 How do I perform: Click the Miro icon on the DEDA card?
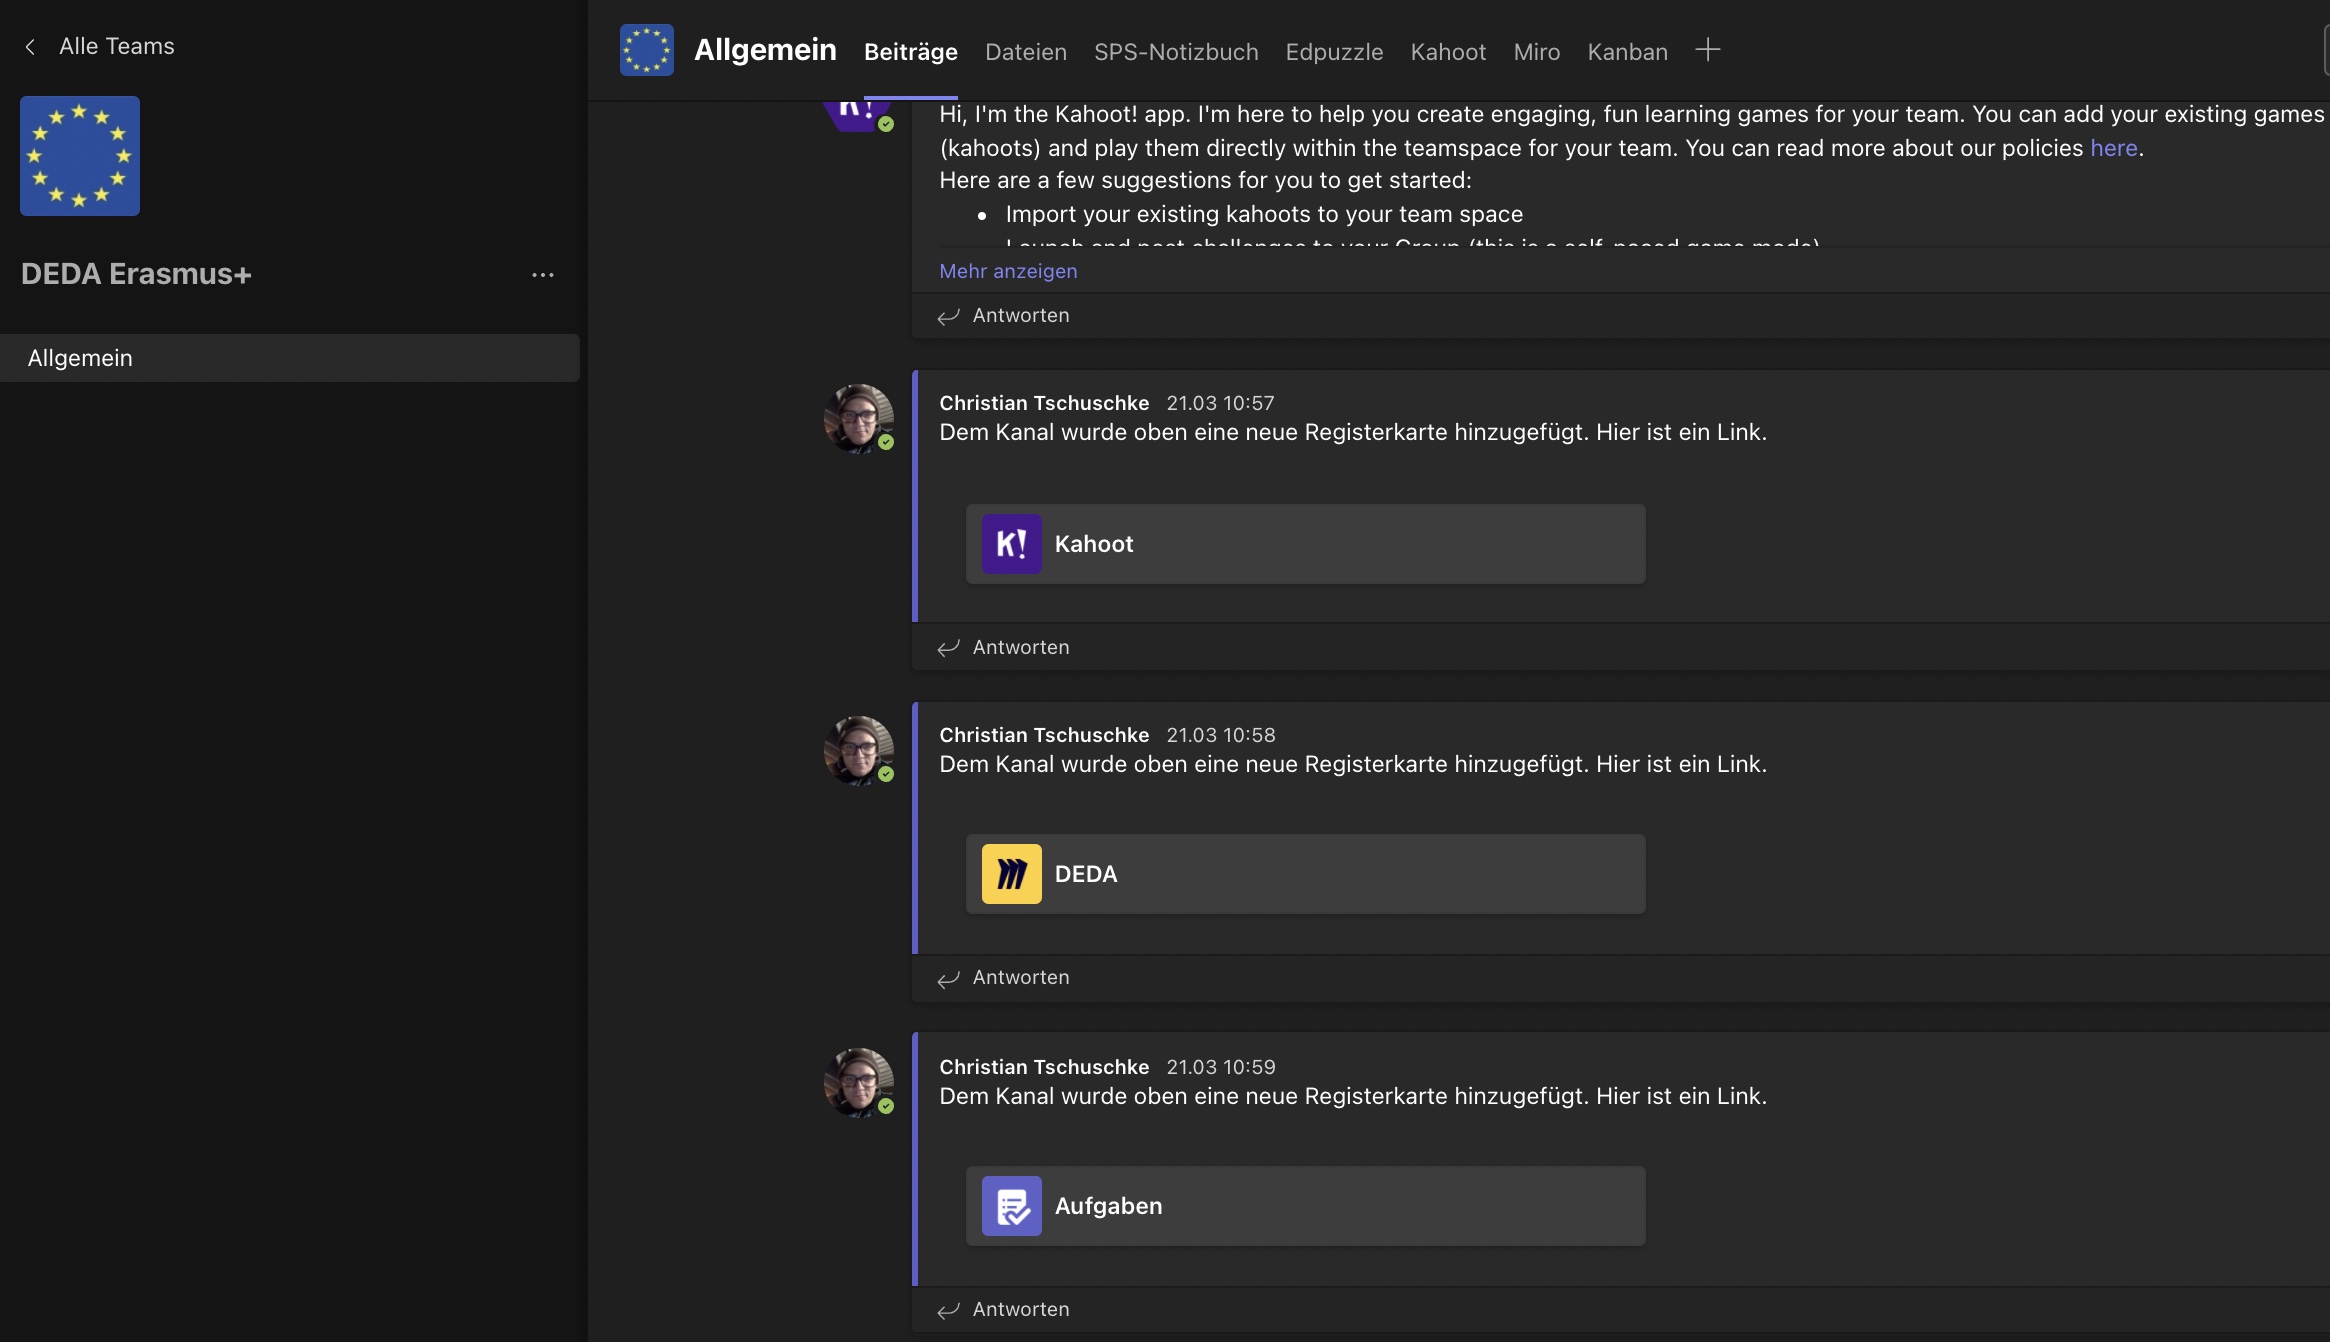(x=1011, y=874)
